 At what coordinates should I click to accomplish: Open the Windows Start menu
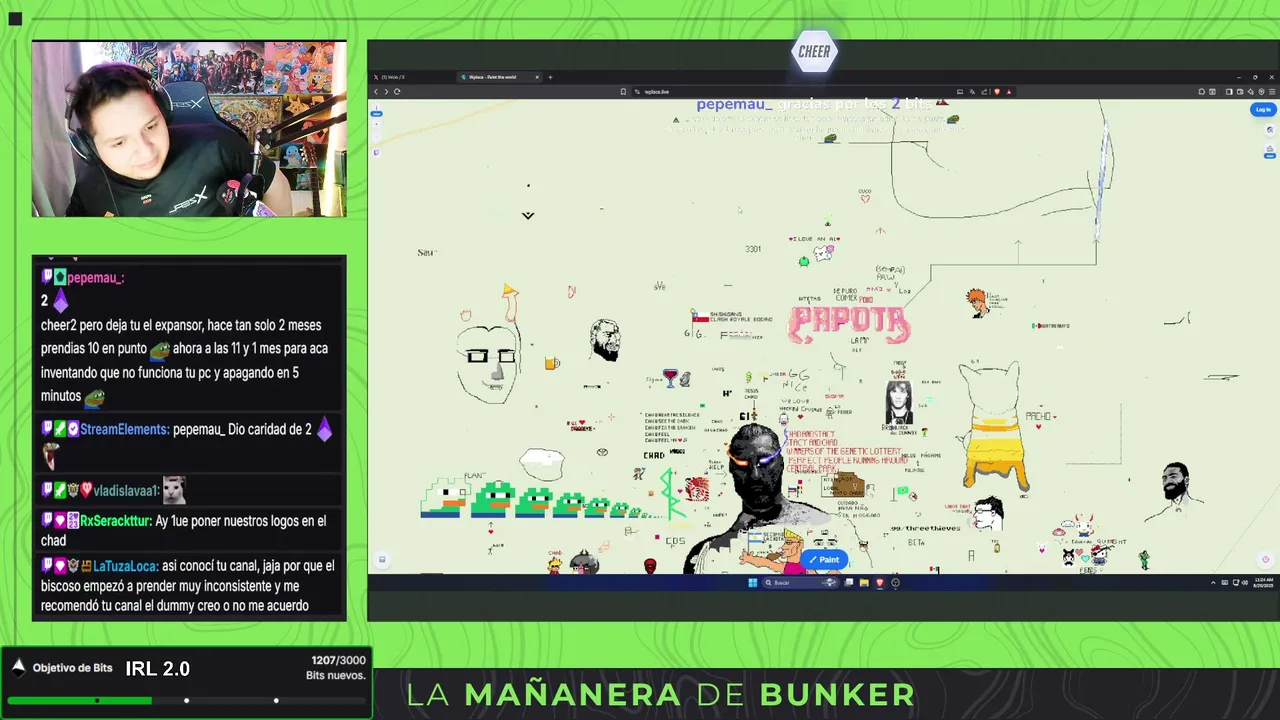753,583
